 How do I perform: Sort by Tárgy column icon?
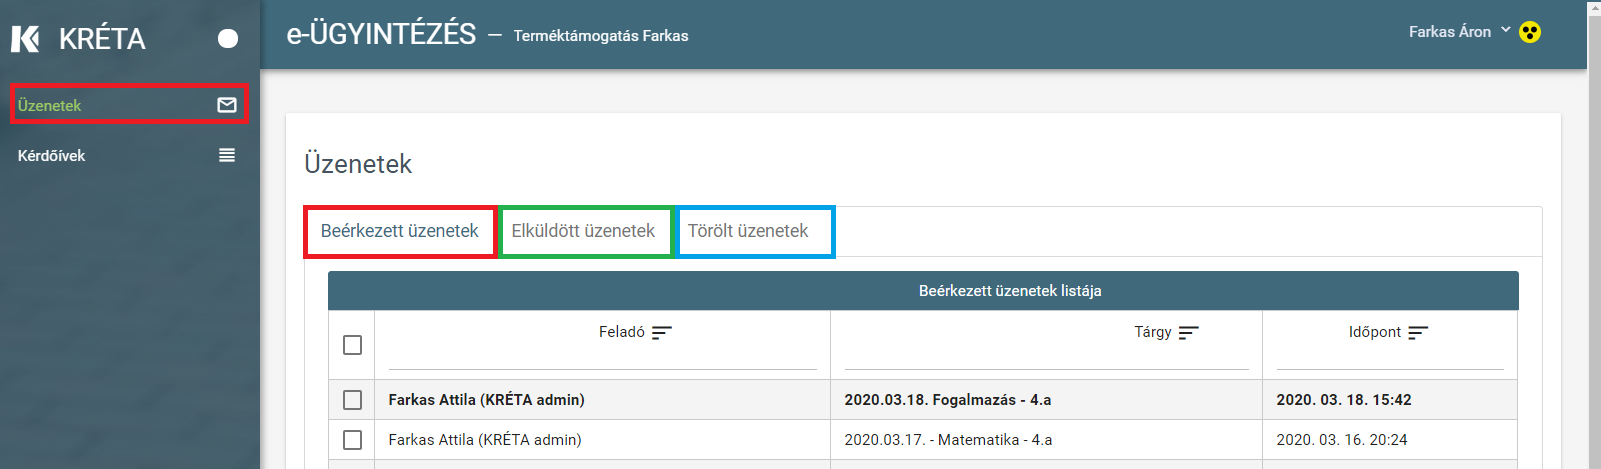(1188, 332)
